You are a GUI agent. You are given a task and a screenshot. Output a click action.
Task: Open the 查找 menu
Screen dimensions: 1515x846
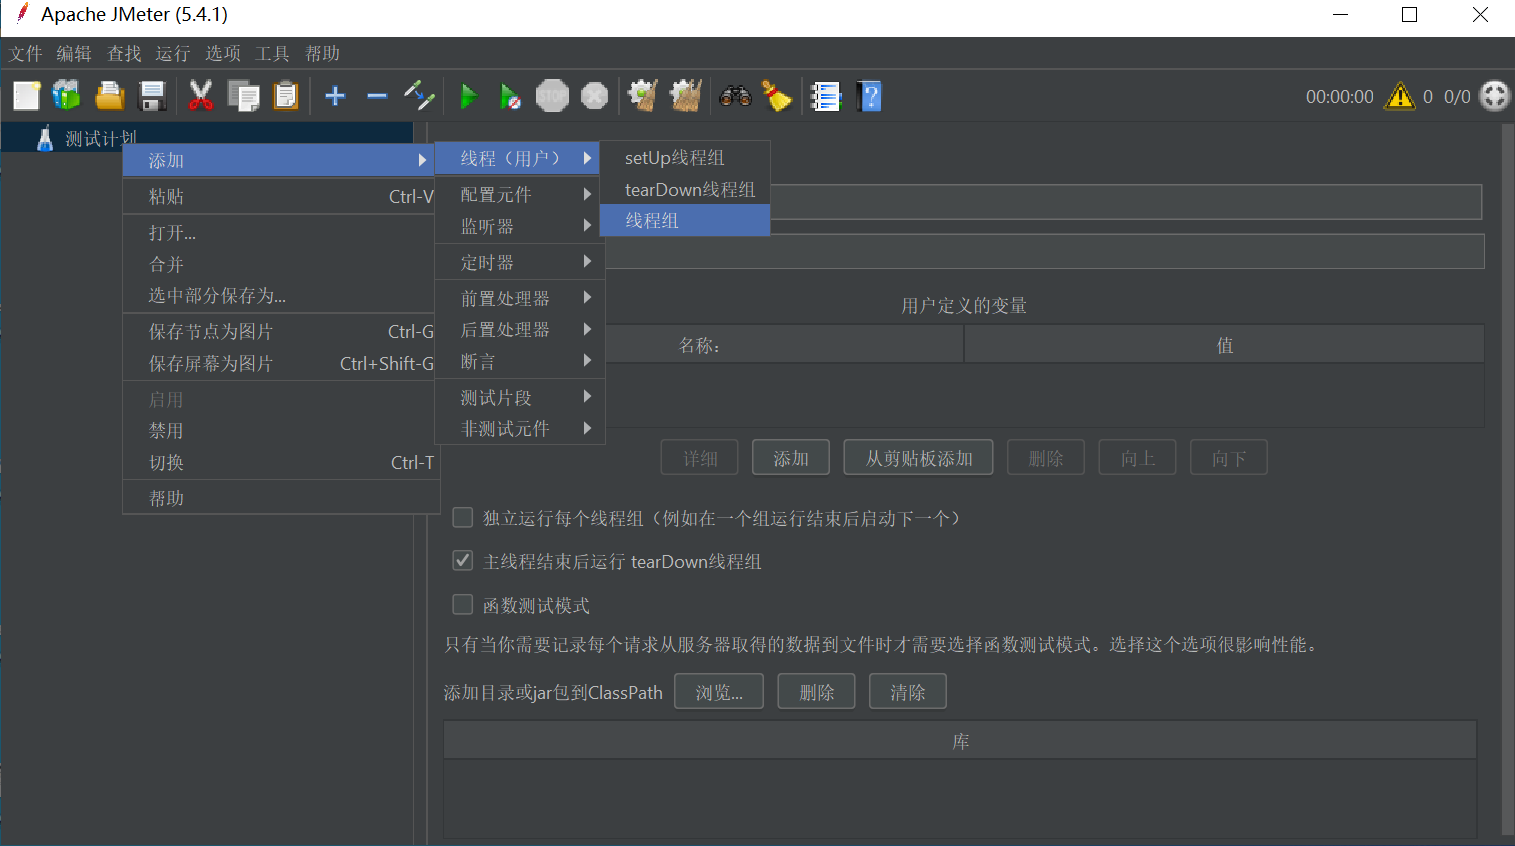click(124, 53)
